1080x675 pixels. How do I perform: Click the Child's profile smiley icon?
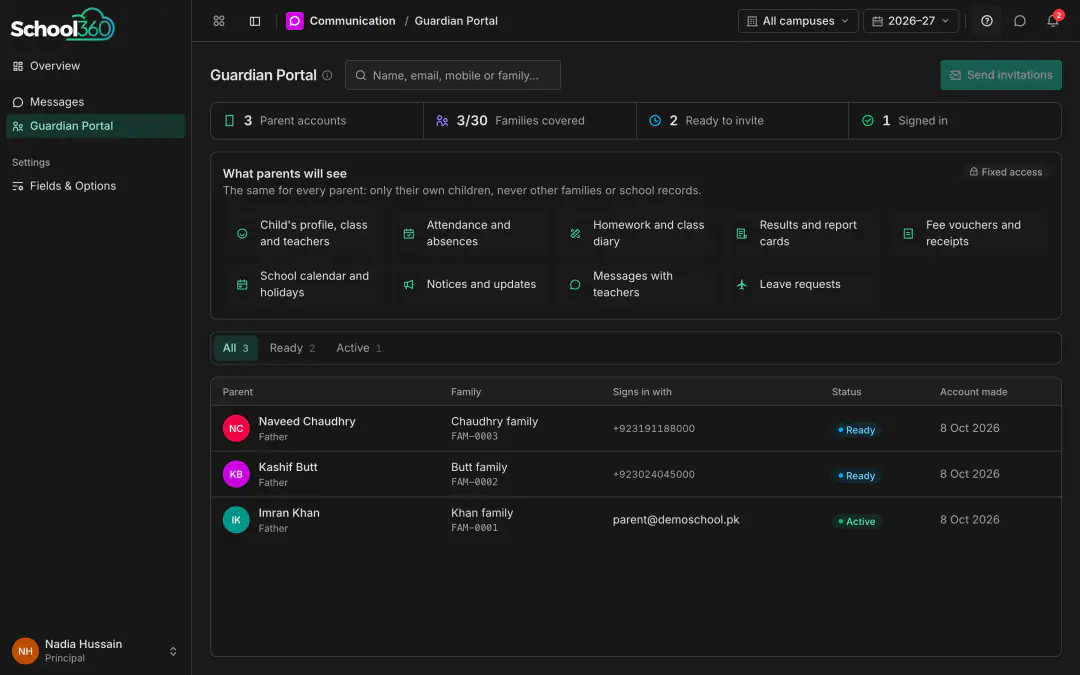(x=242, y=233)
